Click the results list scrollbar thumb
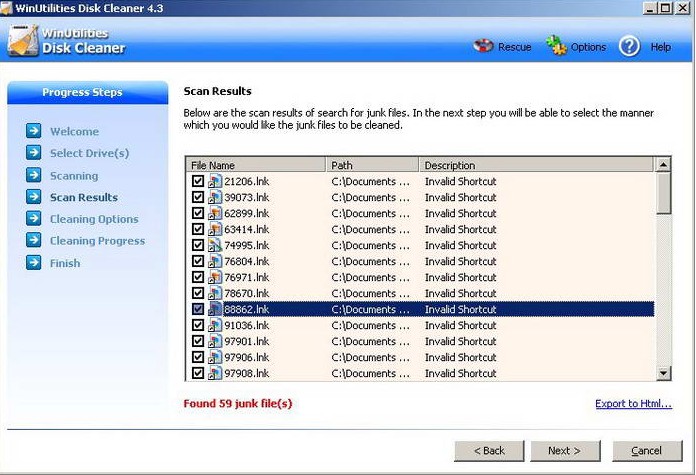 pos(663,193)
